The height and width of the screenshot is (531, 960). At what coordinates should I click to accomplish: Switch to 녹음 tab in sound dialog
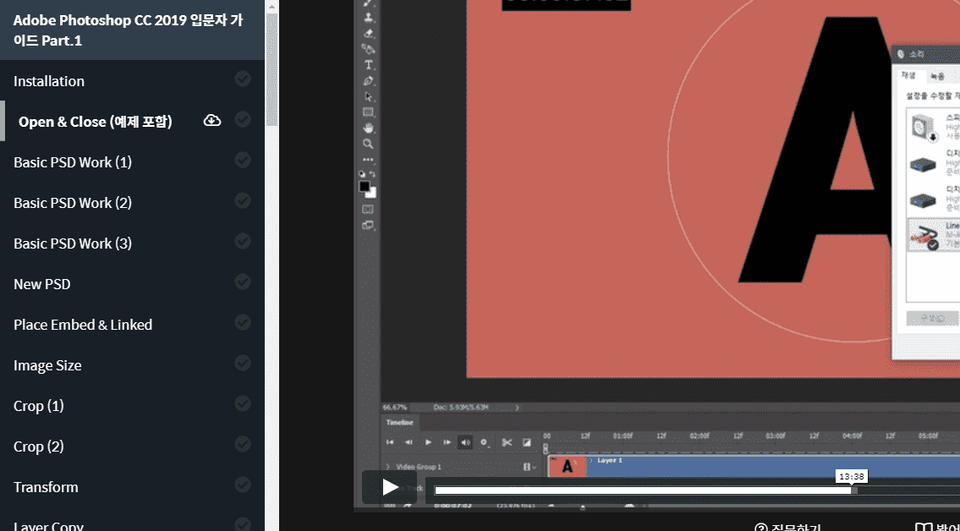[937, 77]
